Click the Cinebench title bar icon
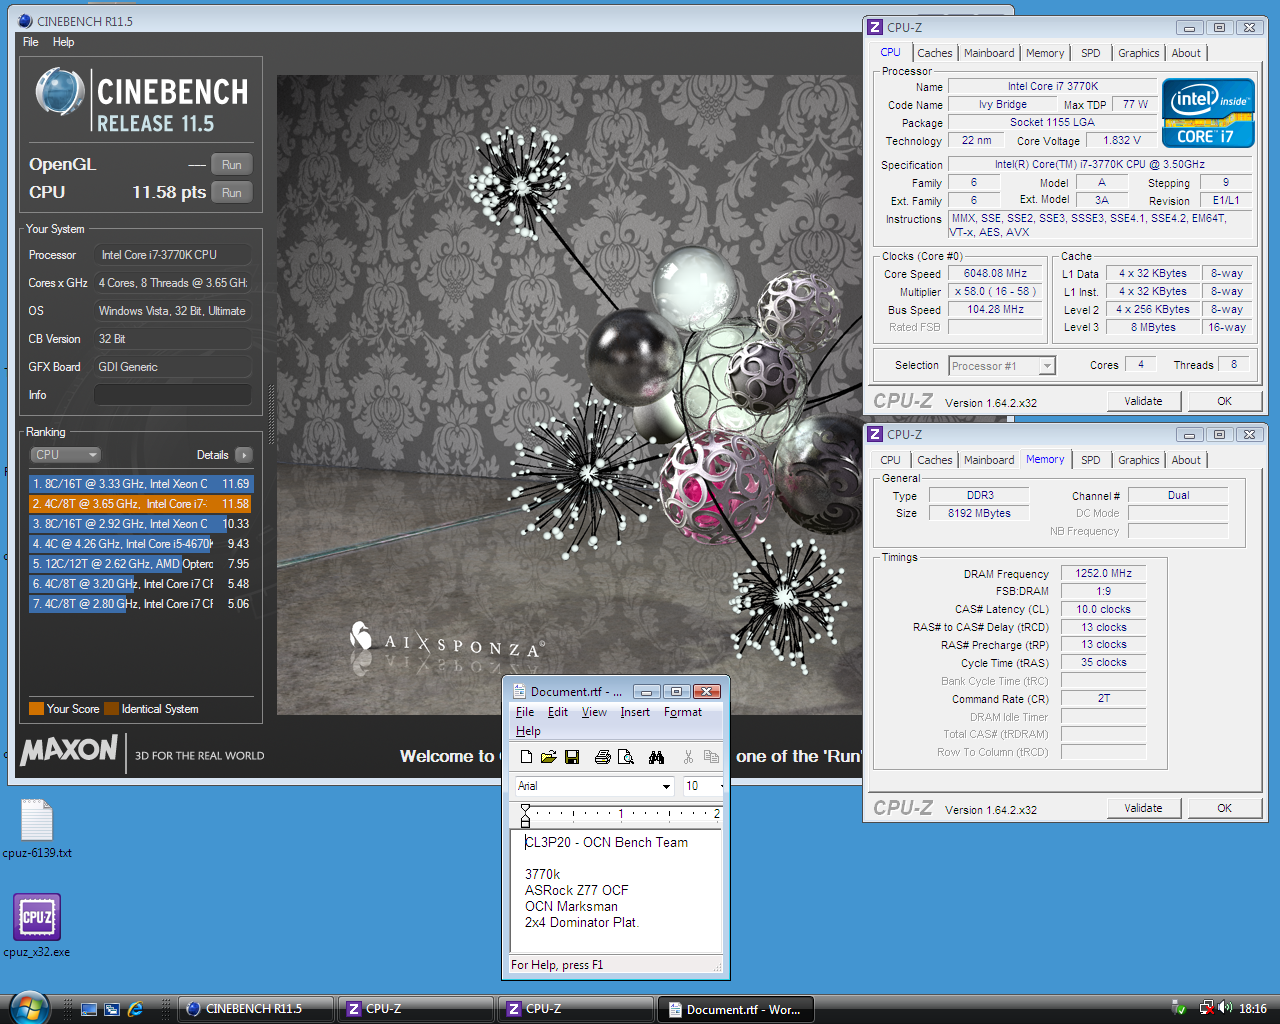The image size is (1280, 1024). (25, 20)
